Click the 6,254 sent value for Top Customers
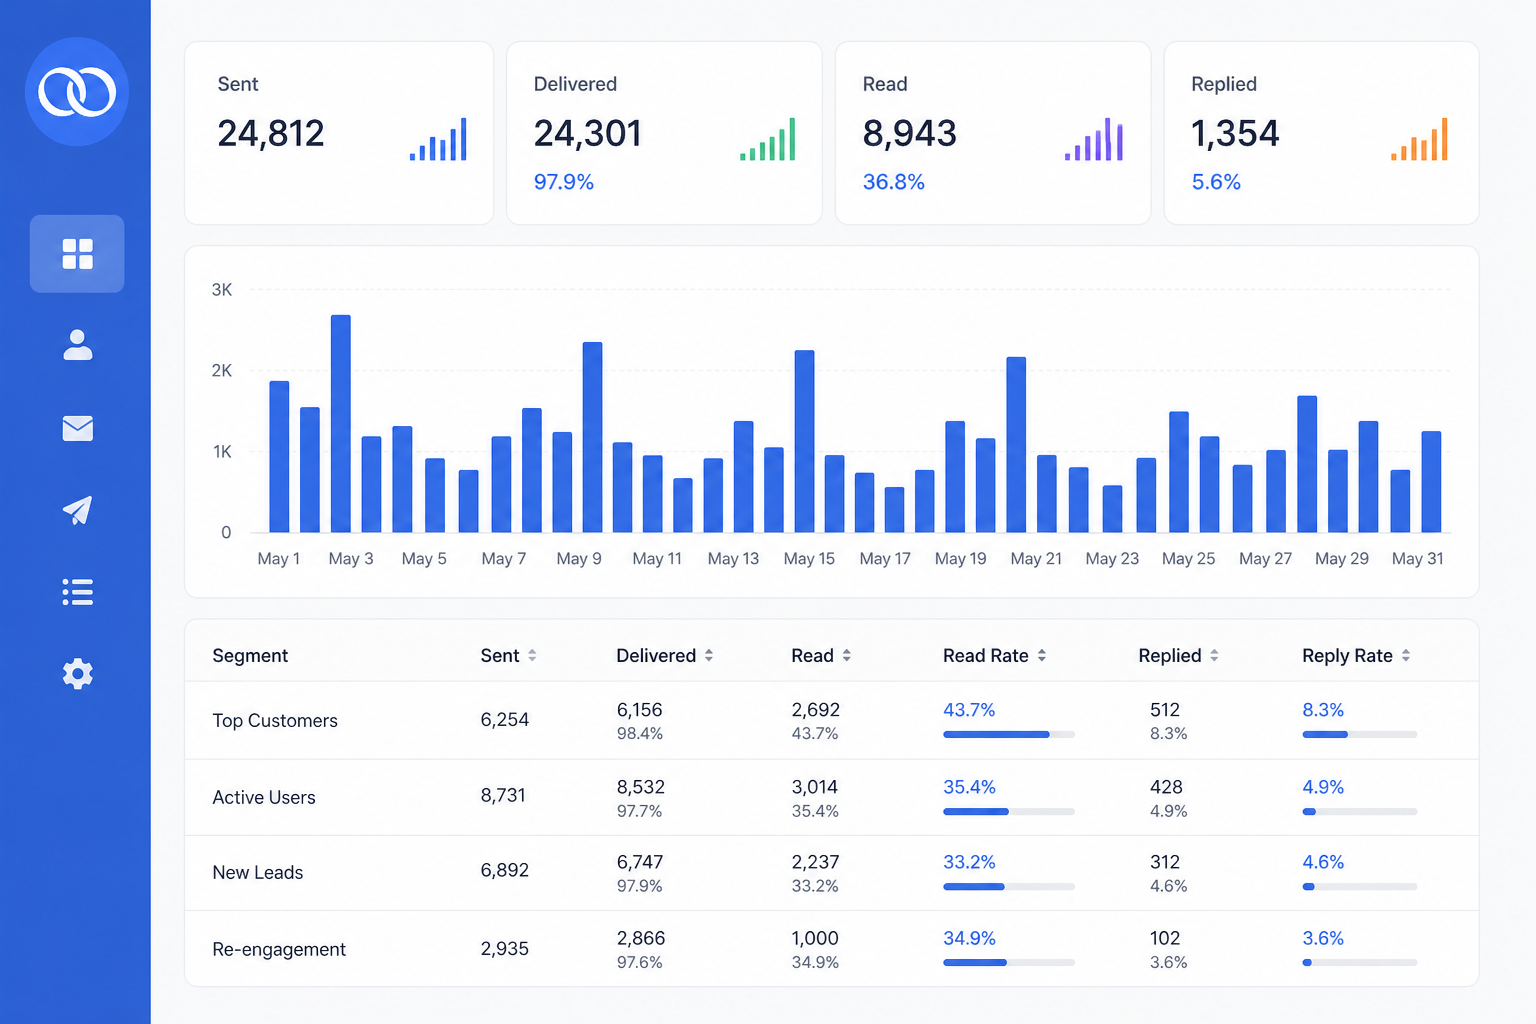 coord(505,720)
